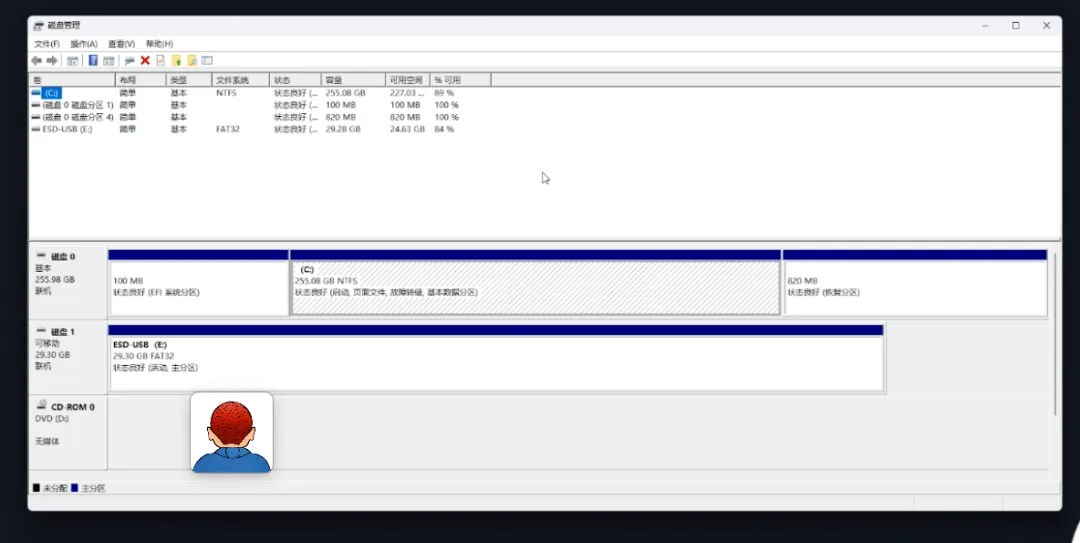Image resolution: width=1080 pixels, height=543 pixels.
Task: Click the folder with magnifier toolbar icon
Action: coord(191,61)
